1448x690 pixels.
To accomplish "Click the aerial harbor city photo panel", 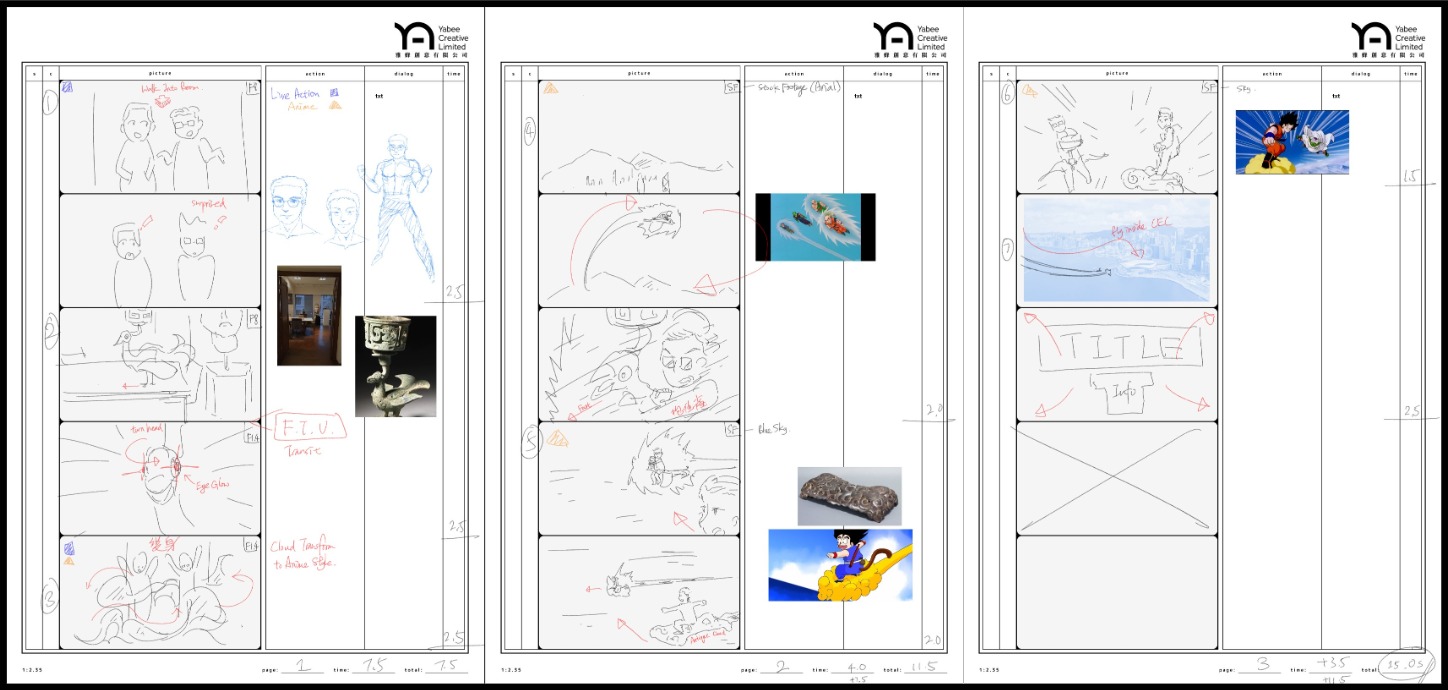I will pos(1117,250).
